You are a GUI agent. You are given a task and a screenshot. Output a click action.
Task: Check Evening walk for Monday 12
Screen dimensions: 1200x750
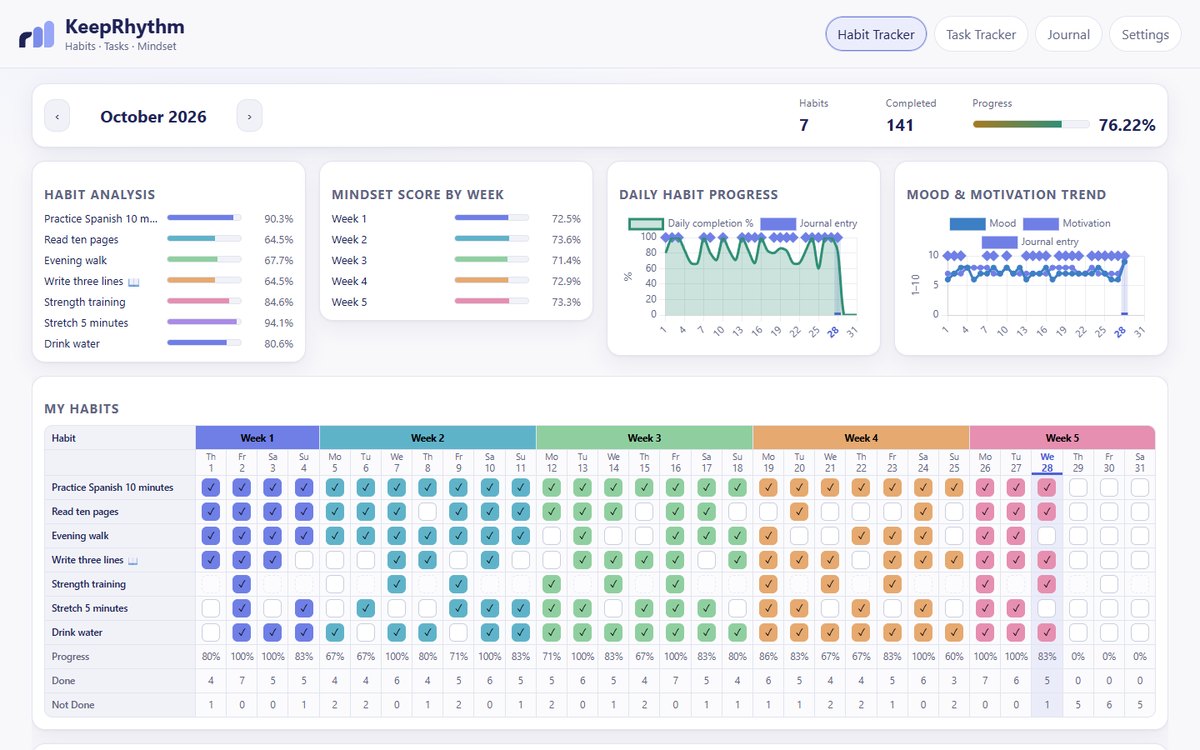[x=552, y=536]
